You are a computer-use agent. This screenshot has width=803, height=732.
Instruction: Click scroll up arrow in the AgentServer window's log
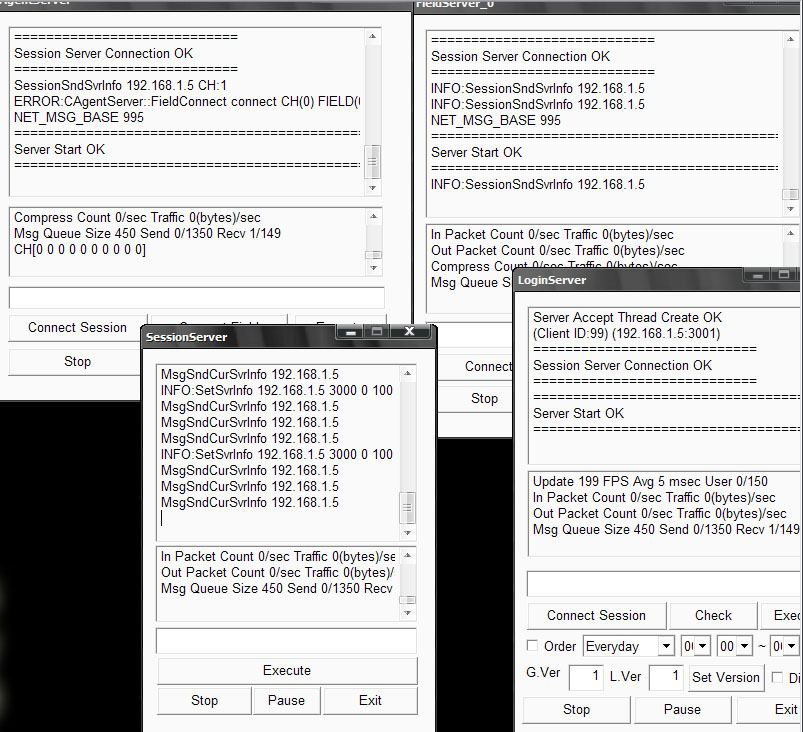(373, 36)
